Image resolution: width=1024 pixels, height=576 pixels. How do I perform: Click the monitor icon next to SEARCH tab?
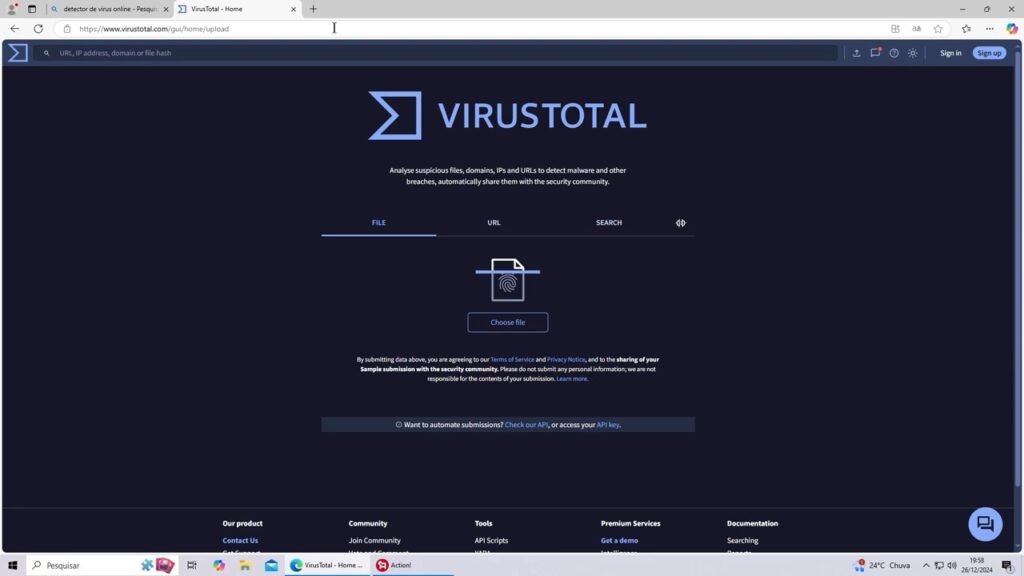680,223
